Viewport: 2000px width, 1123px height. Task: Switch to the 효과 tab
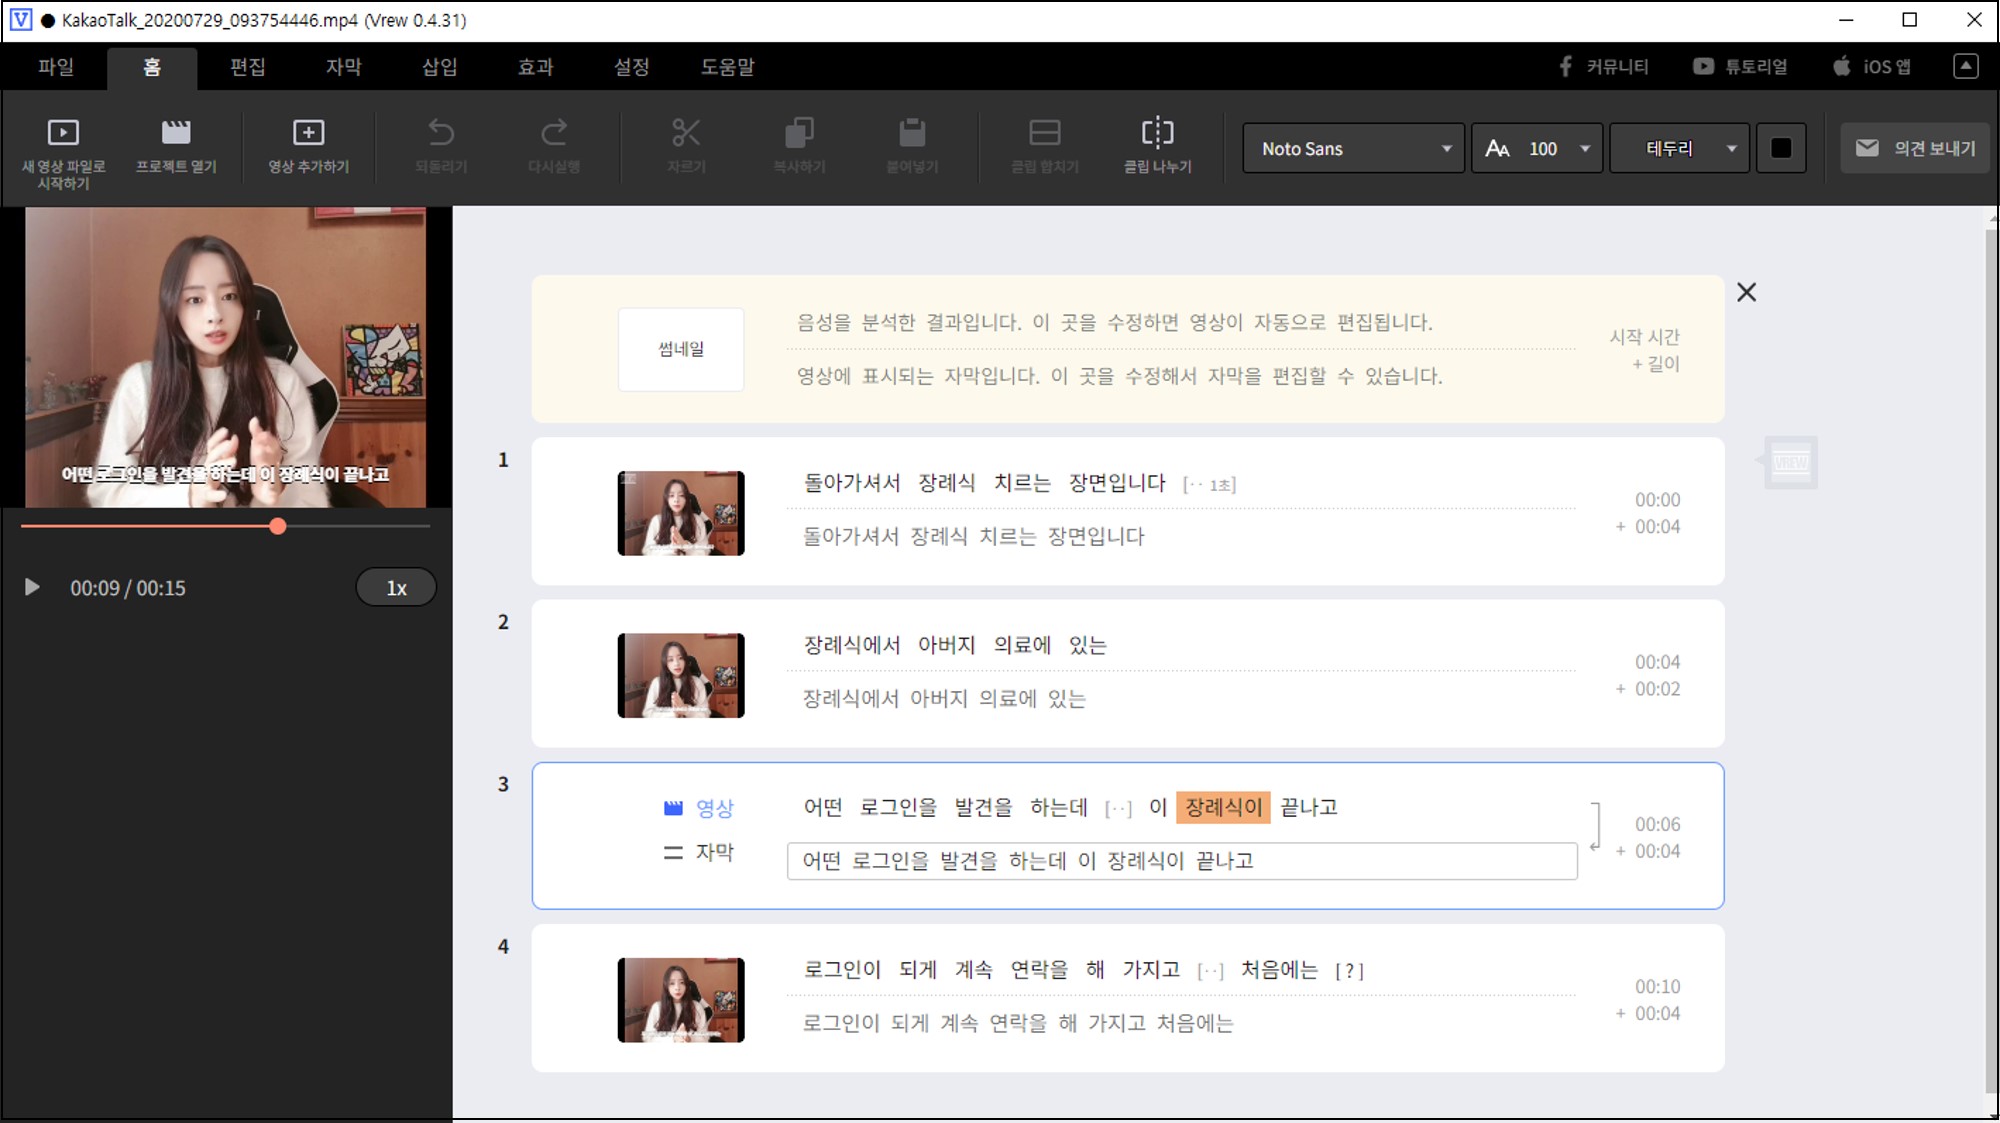pos(535,67)
